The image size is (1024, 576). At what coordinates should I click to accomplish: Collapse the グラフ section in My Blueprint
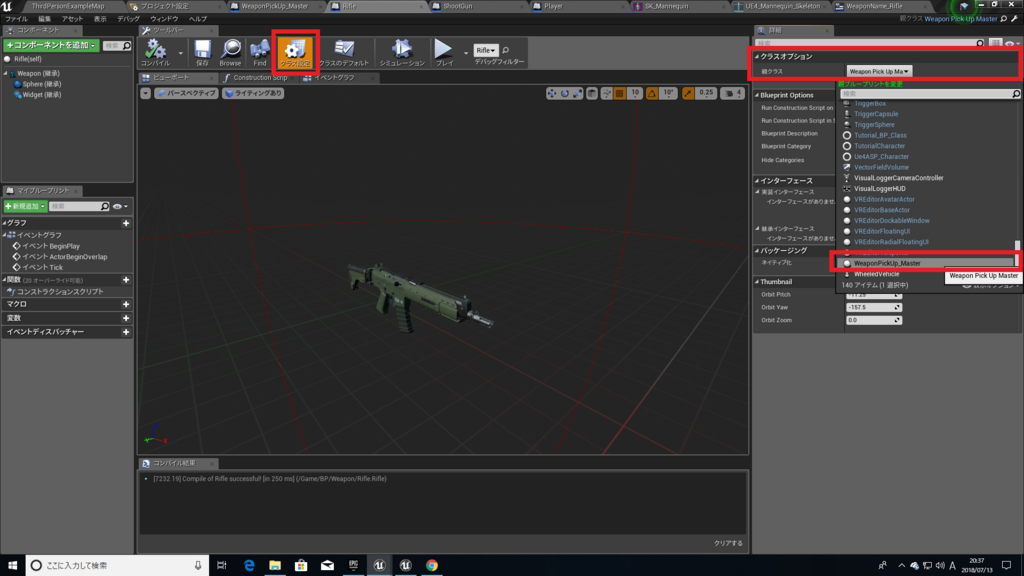pos(5,223)
